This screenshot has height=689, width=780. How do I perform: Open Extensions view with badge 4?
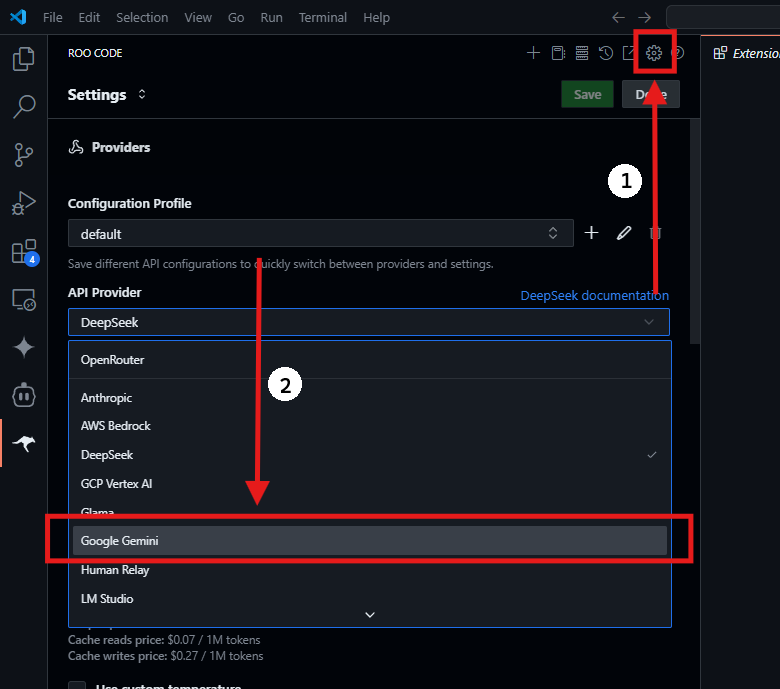pos(24,252)
